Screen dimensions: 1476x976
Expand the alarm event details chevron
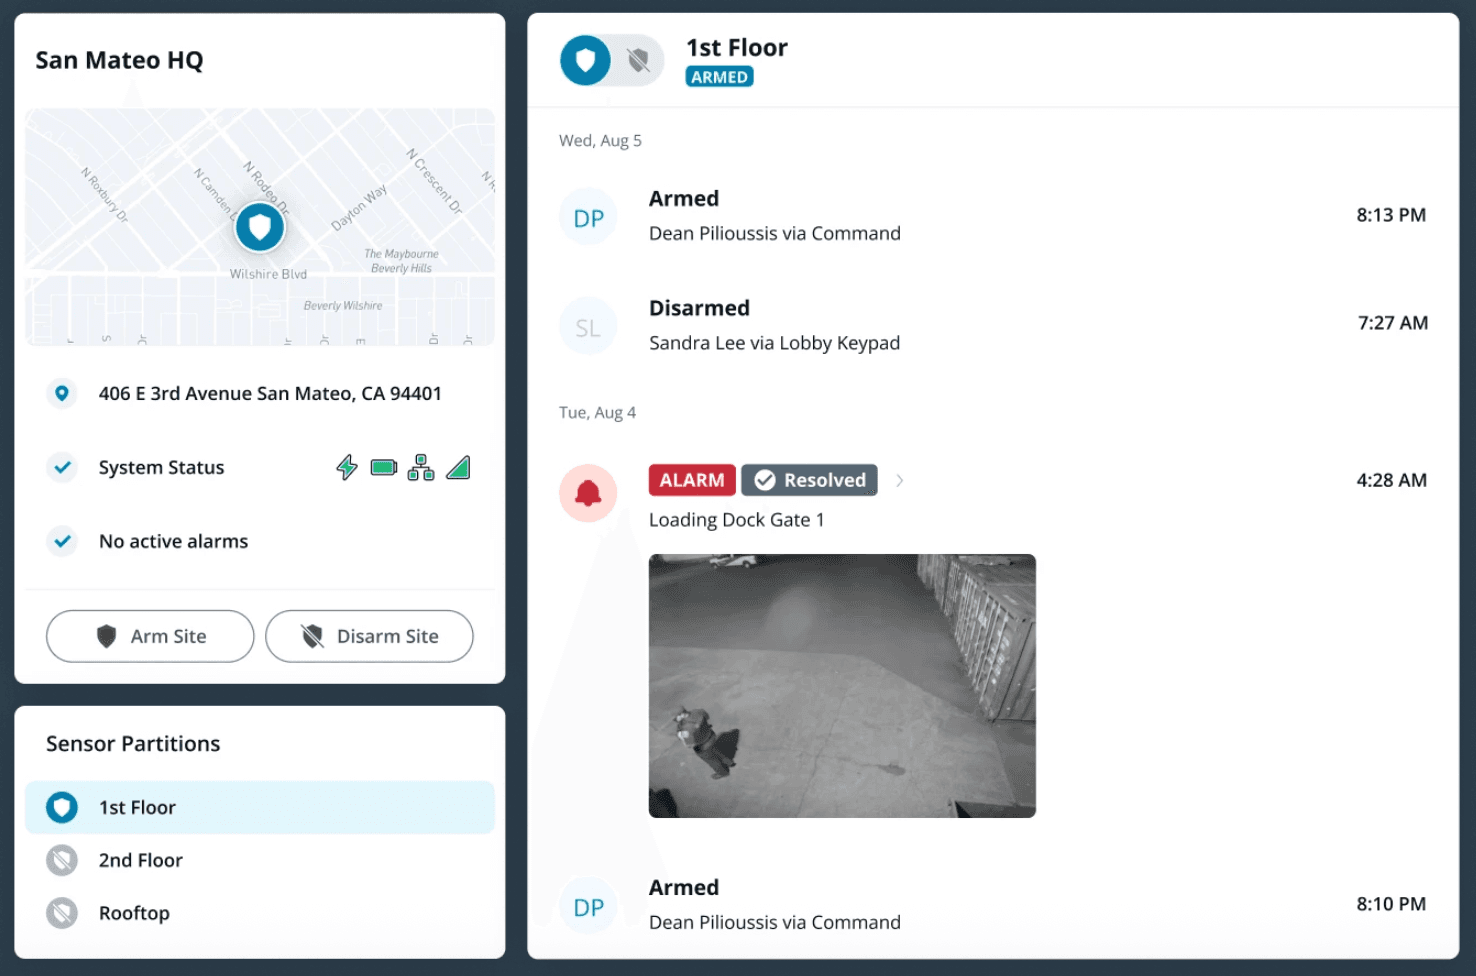[x=900, y=481]
